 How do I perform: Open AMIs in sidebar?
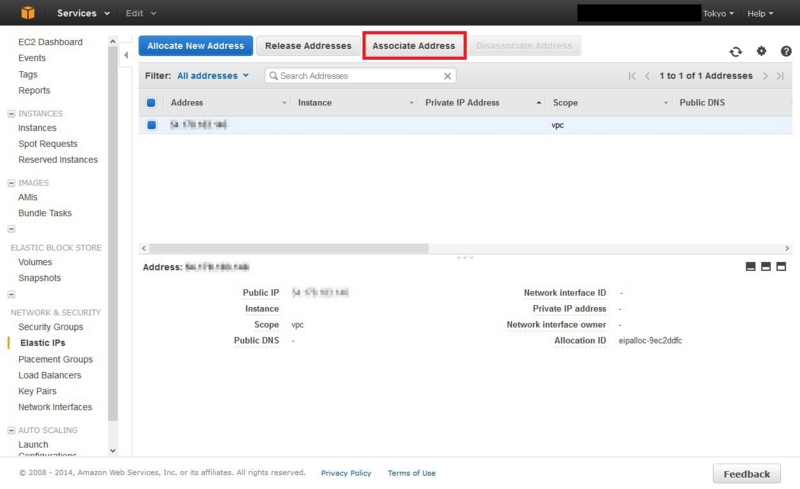tap(28, 197)
